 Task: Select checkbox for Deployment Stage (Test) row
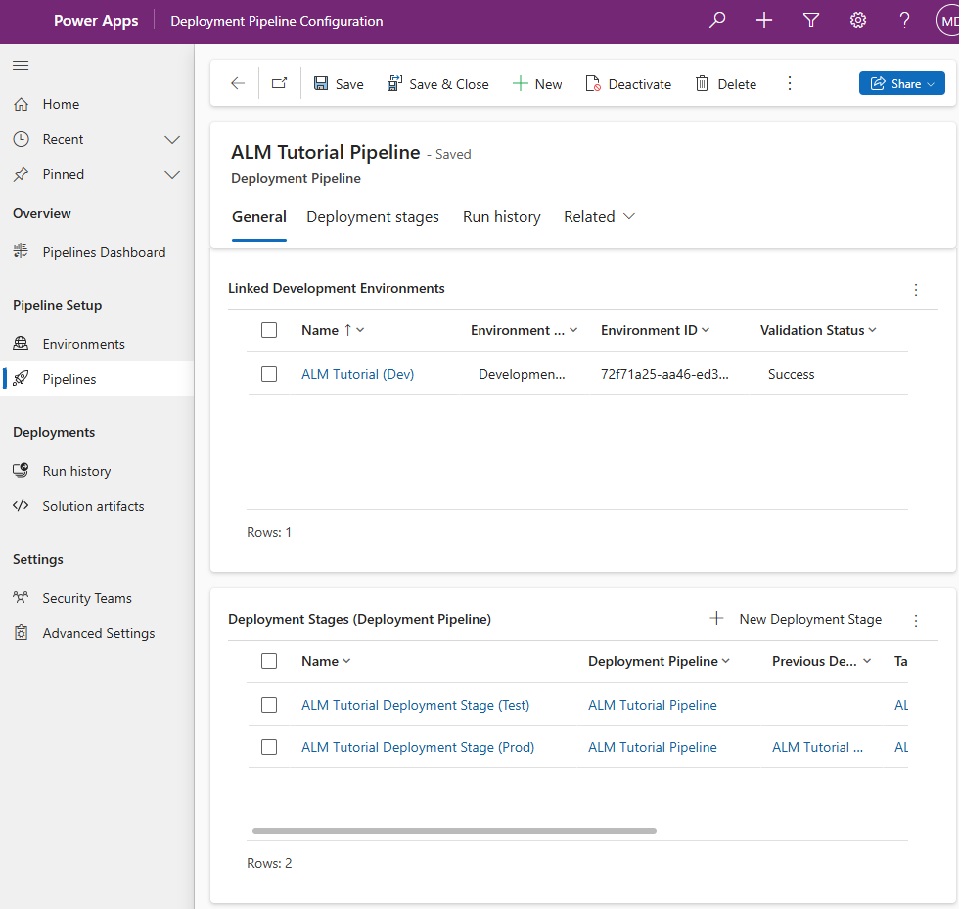click(x=269, y=705)
